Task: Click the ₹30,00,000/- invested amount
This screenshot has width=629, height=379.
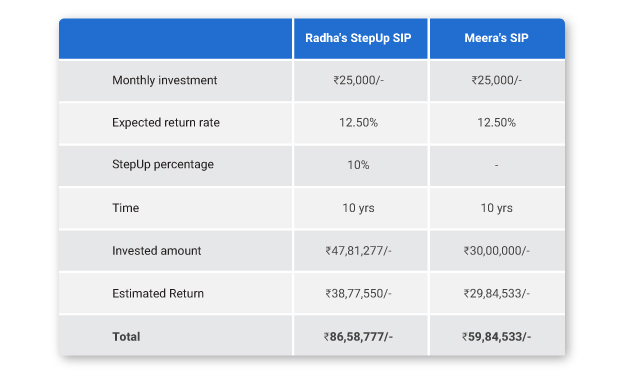Action: click(497, 251)
